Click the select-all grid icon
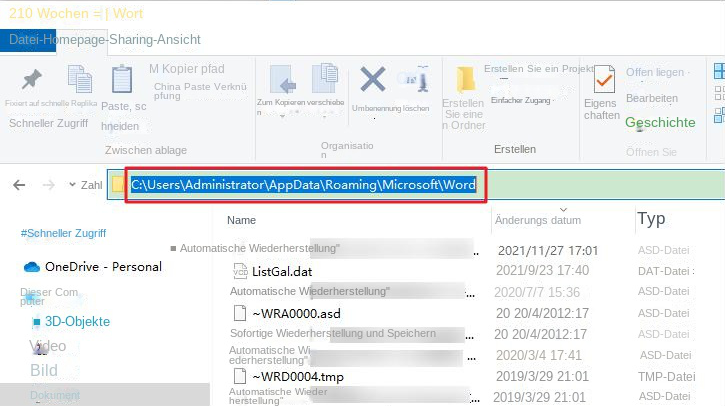This screenshot has height=406, width=725. (719, 71)
